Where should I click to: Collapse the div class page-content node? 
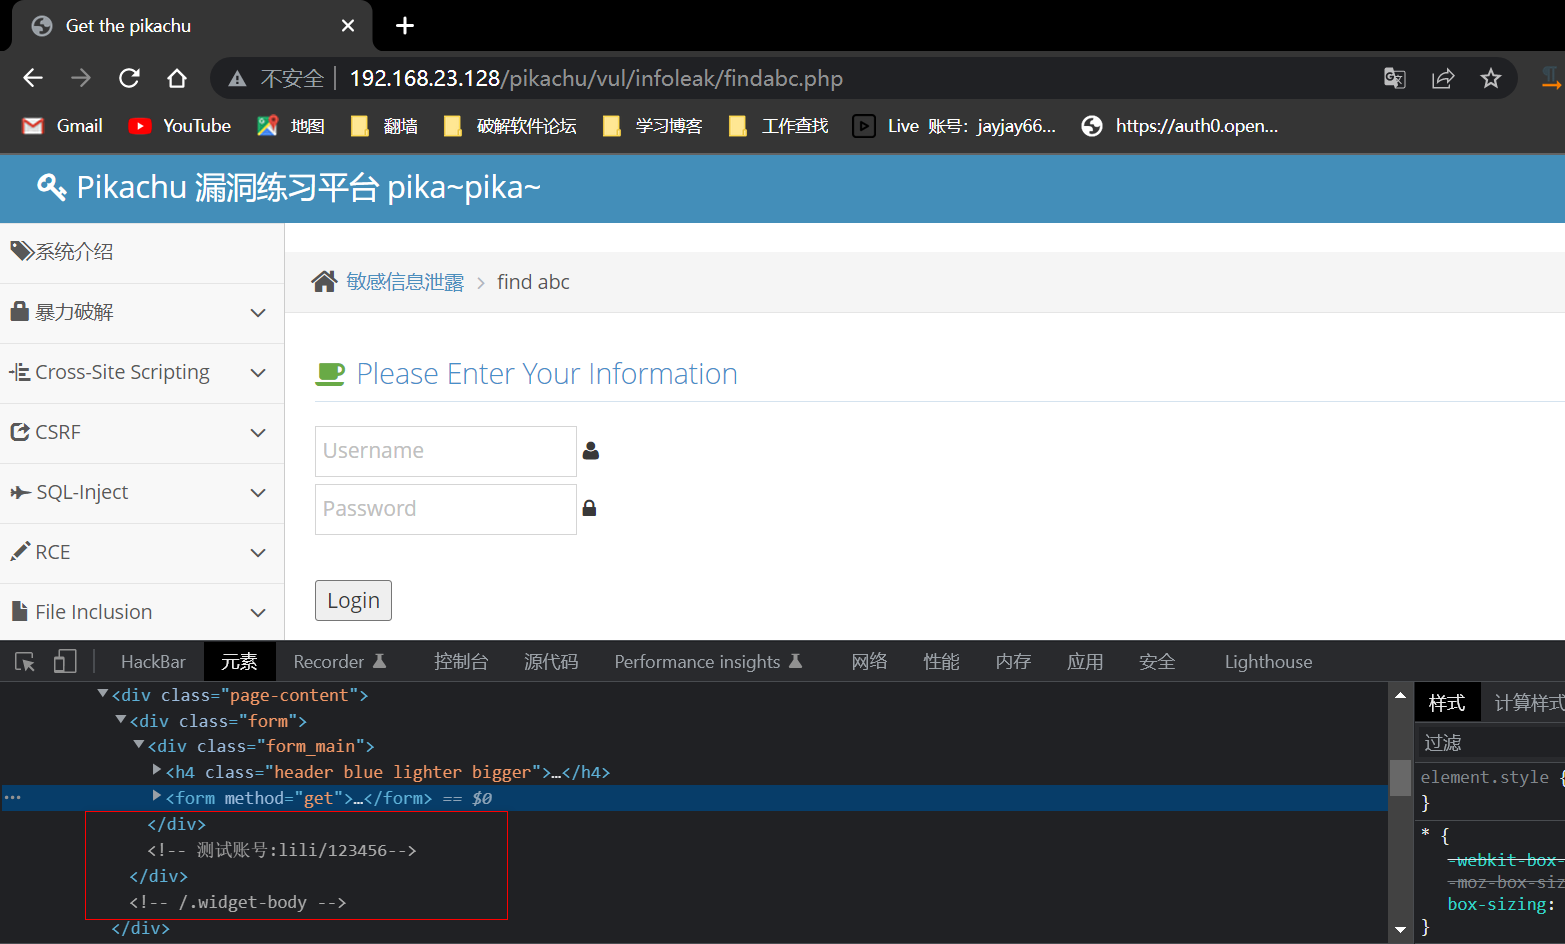(x=102, y=694)
